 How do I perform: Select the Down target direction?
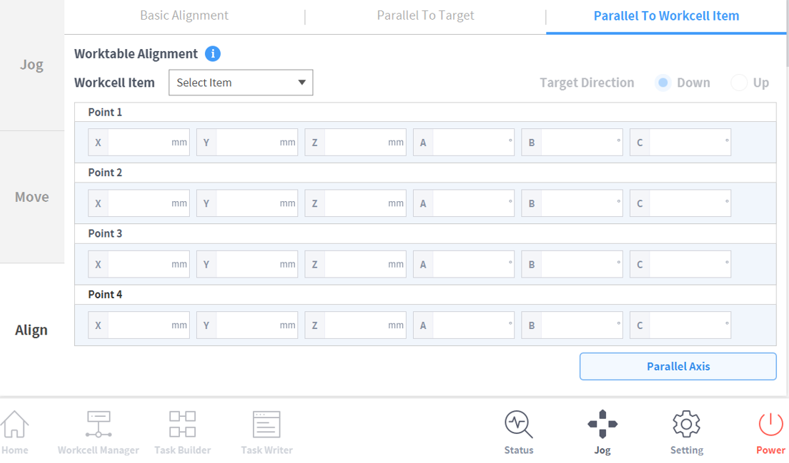[663, 83]
